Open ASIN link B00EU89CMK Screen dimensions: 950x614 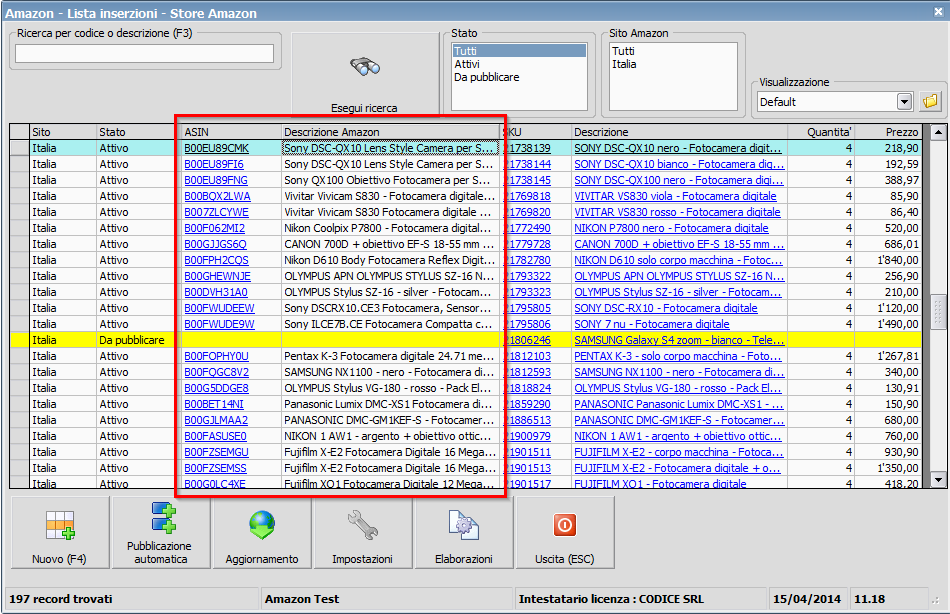(x=216, y=148)
